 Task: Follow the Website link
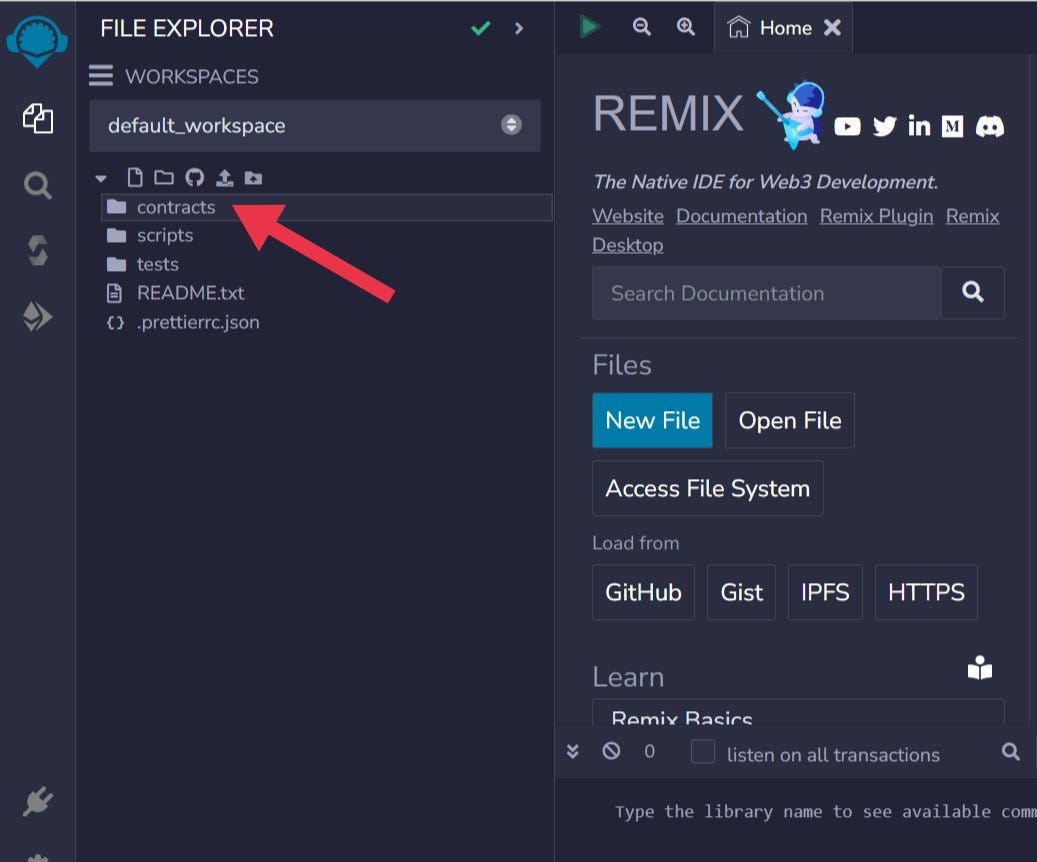coord(628,216)
